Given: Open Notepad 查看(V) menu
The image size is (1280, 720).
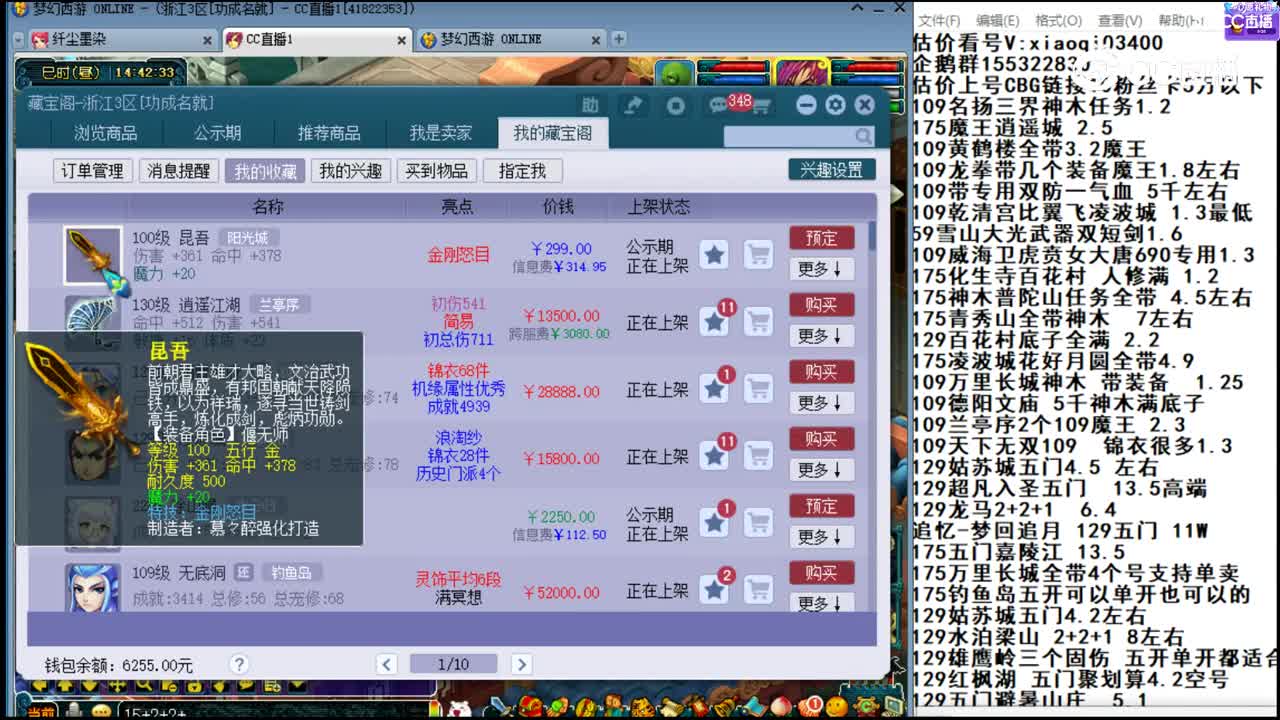Looking at the screenshot, I should click(1119, 21).
